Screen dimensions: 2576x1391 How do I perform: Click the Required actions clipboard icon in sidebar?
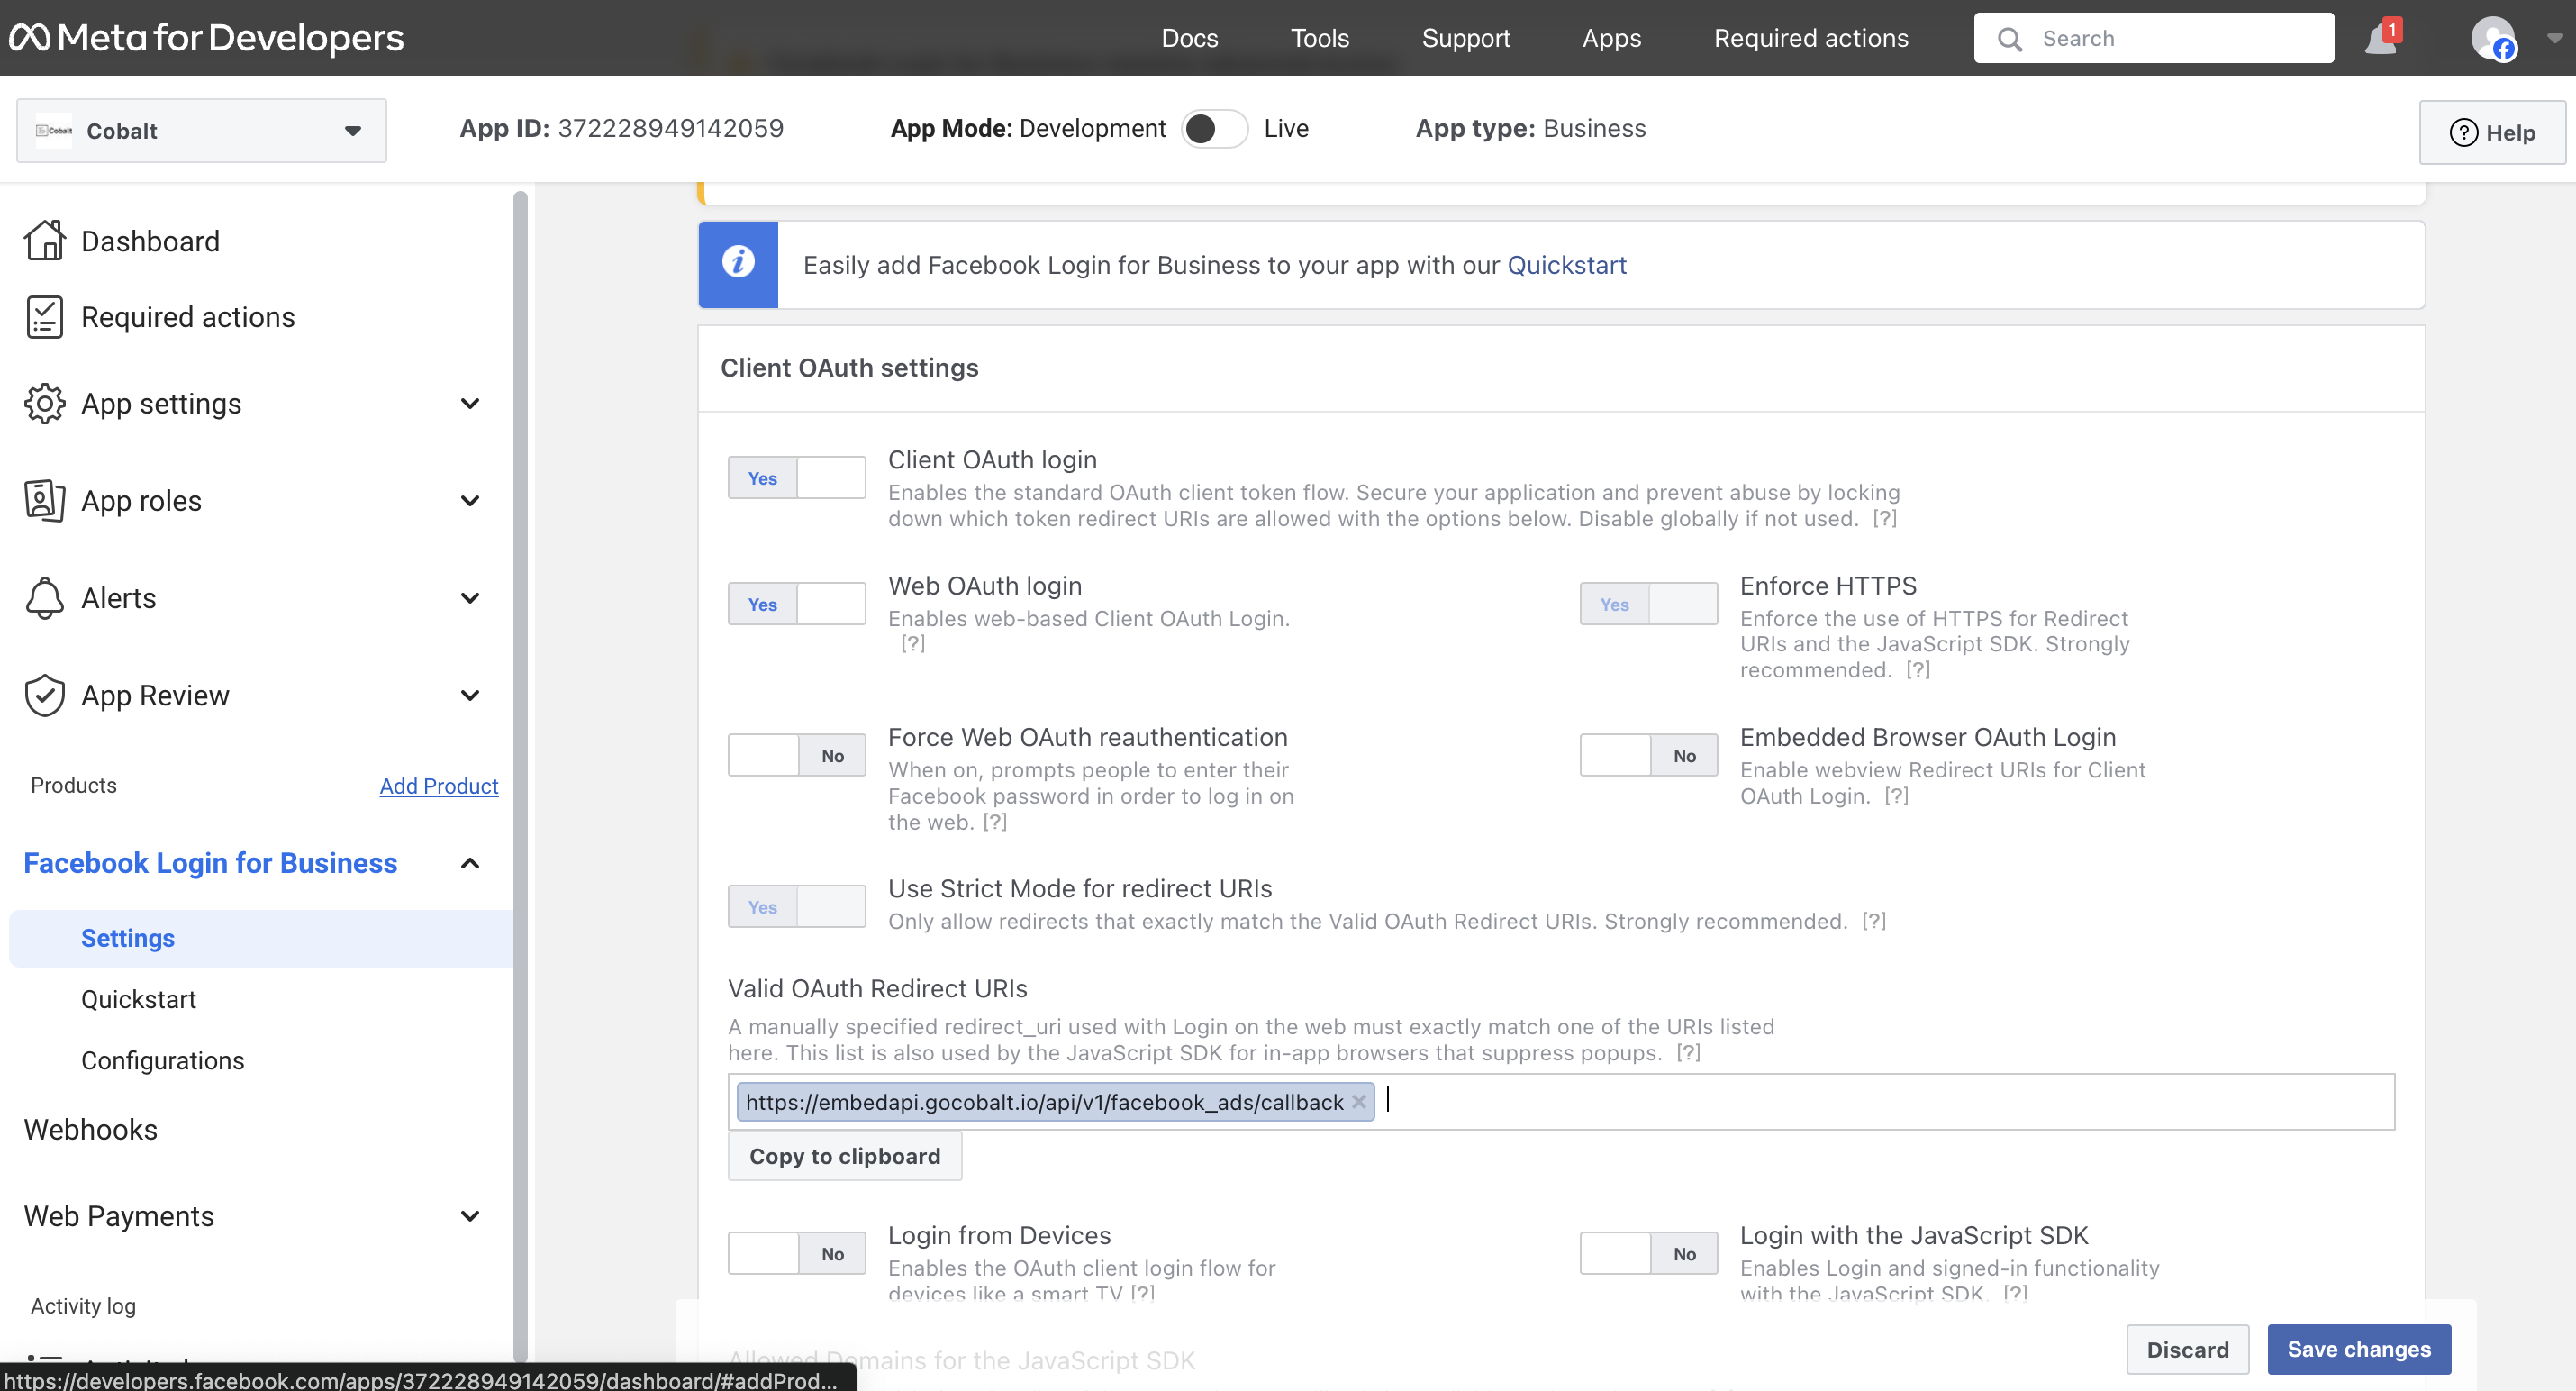pyautogui.click(x=44, y=316)
